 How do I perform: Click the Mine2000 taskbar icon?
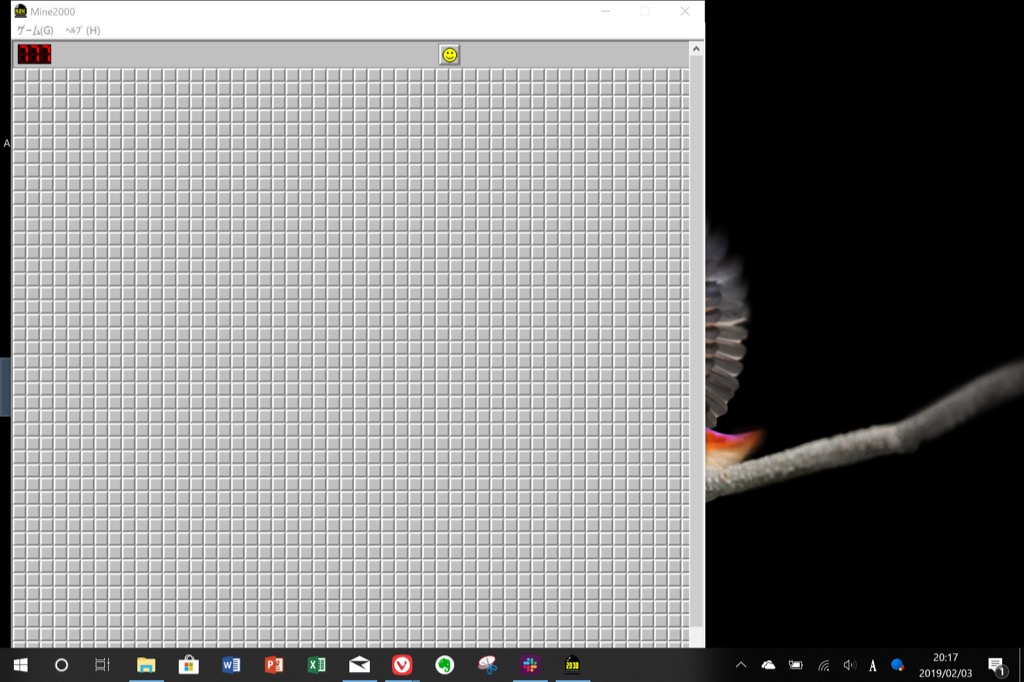pos(573,665)
